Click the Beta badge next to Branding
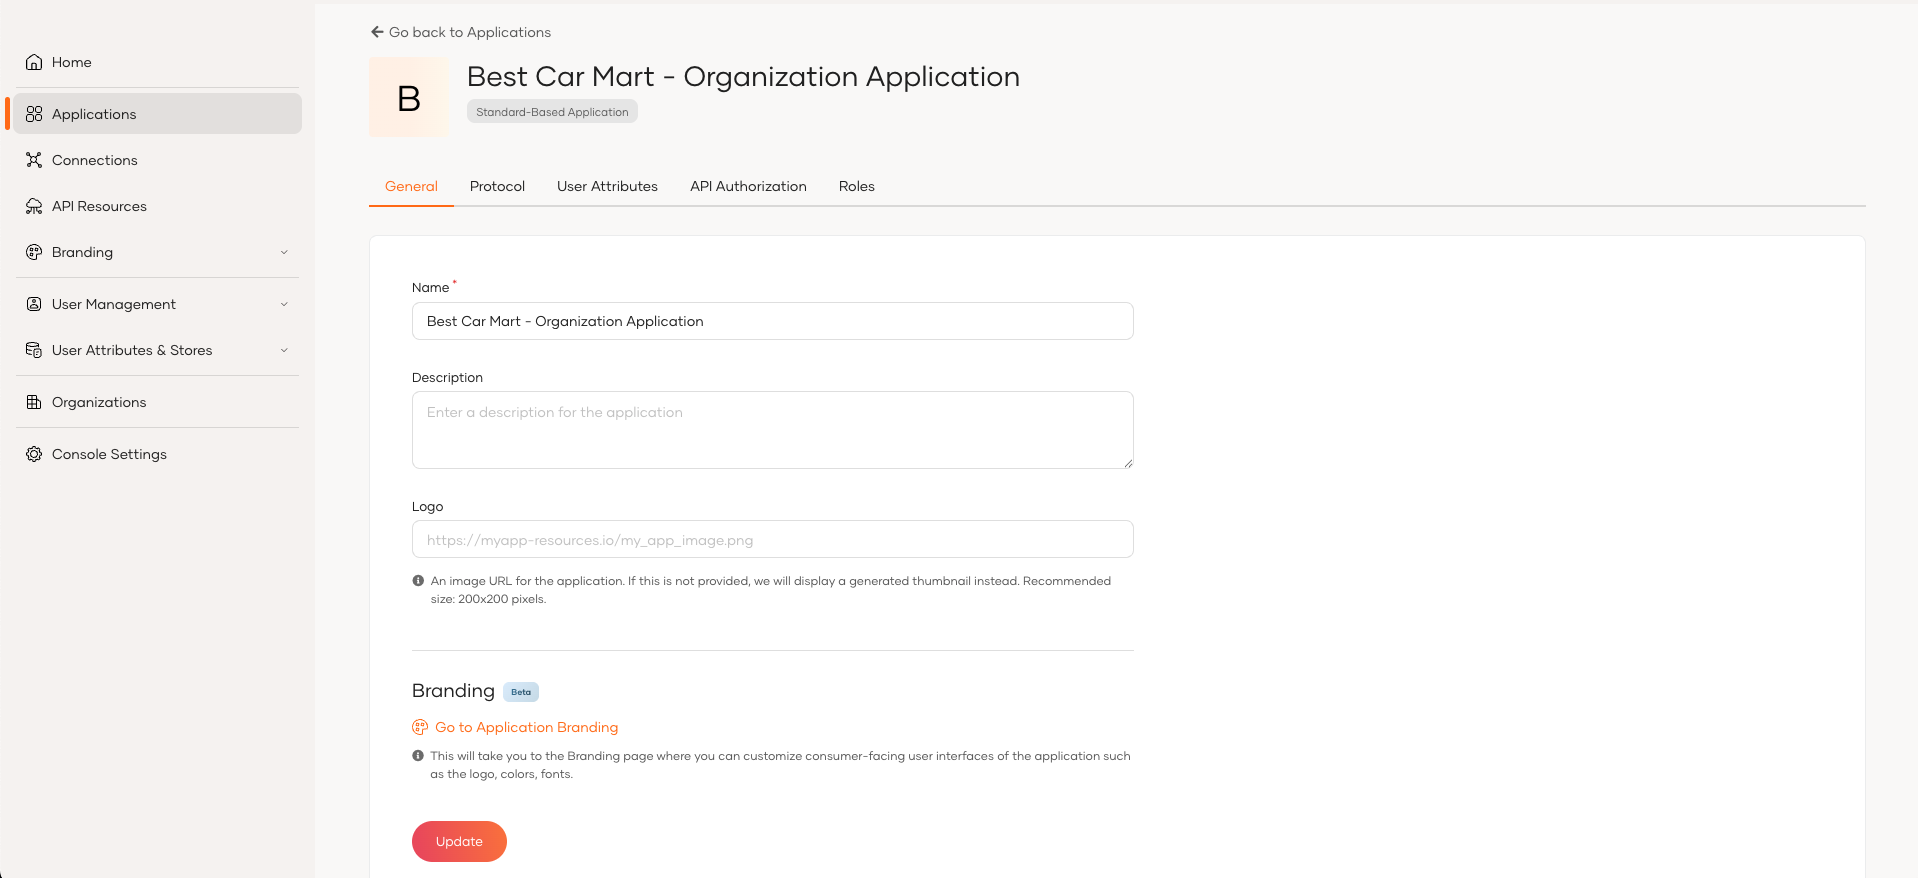The height and width of the screenshot is (878, 1918). (x=521, y=692)
